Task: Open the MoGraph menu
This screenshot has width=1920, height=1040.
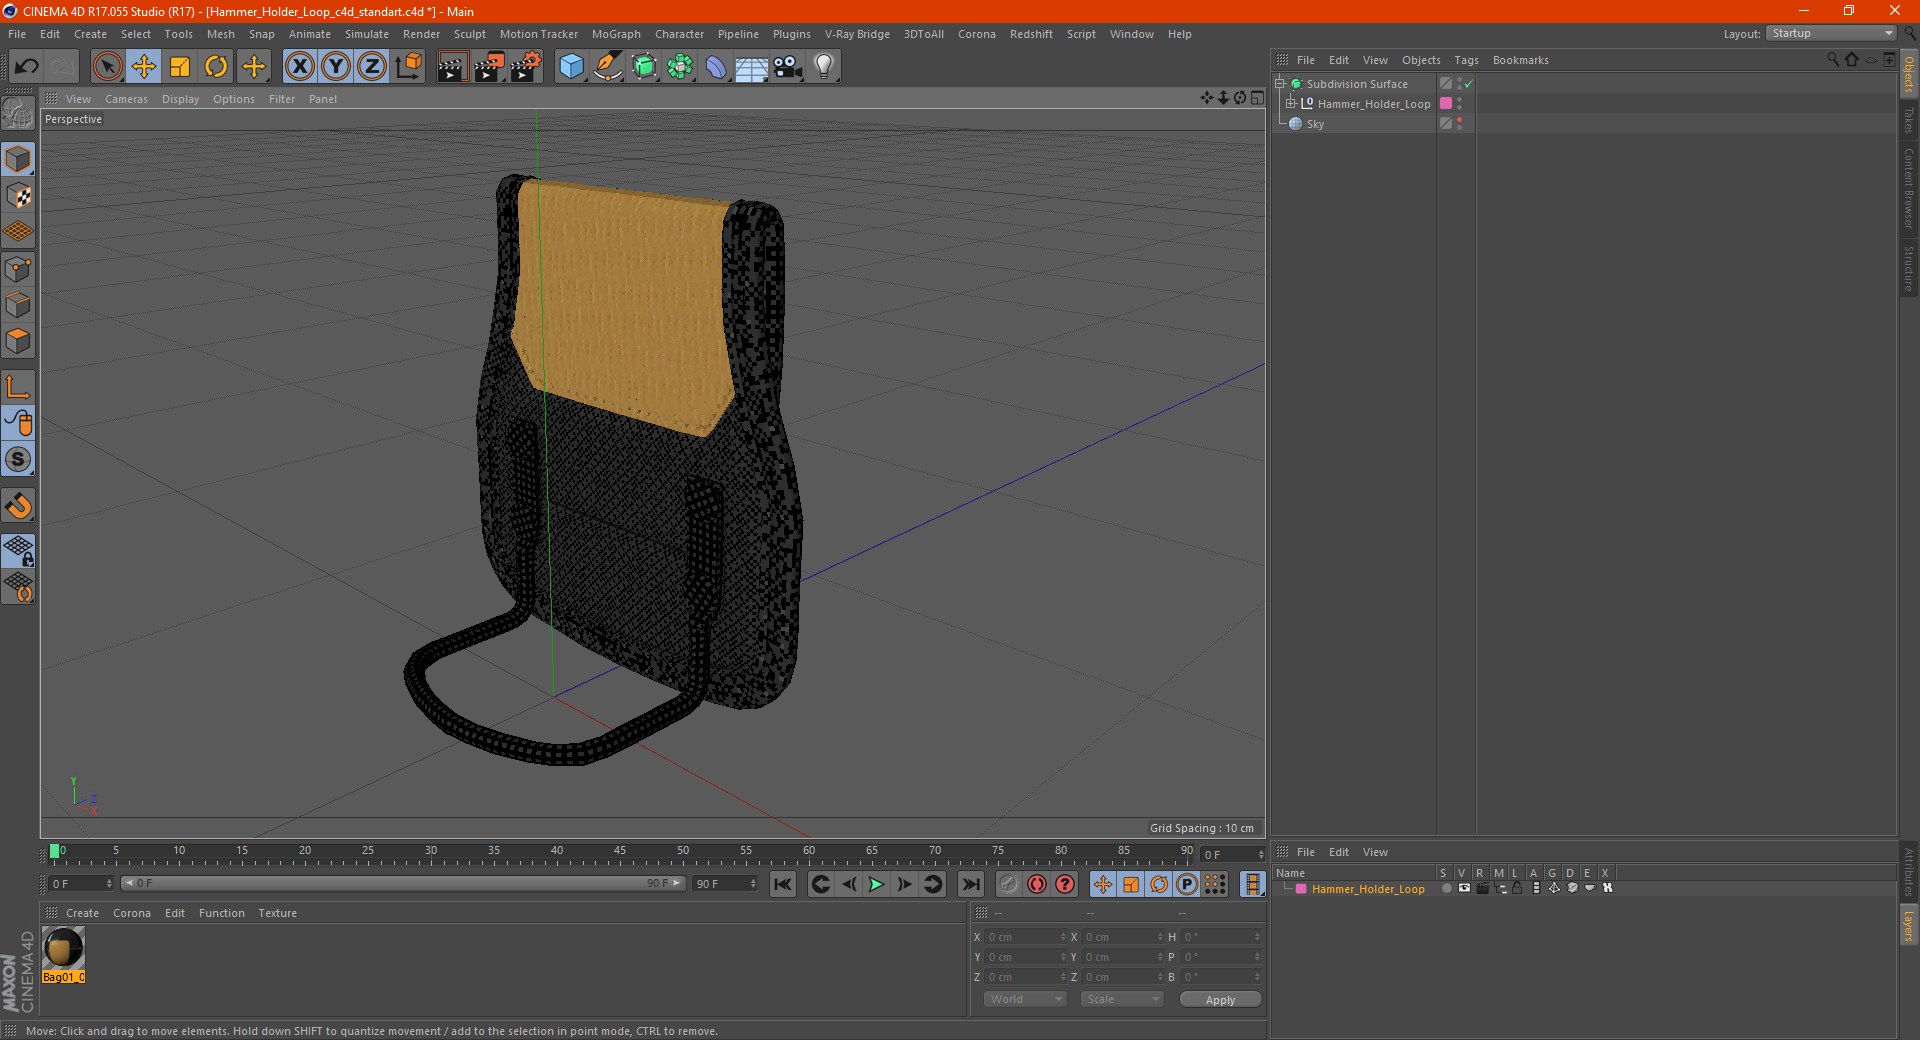Action: [x=616, y=34]
